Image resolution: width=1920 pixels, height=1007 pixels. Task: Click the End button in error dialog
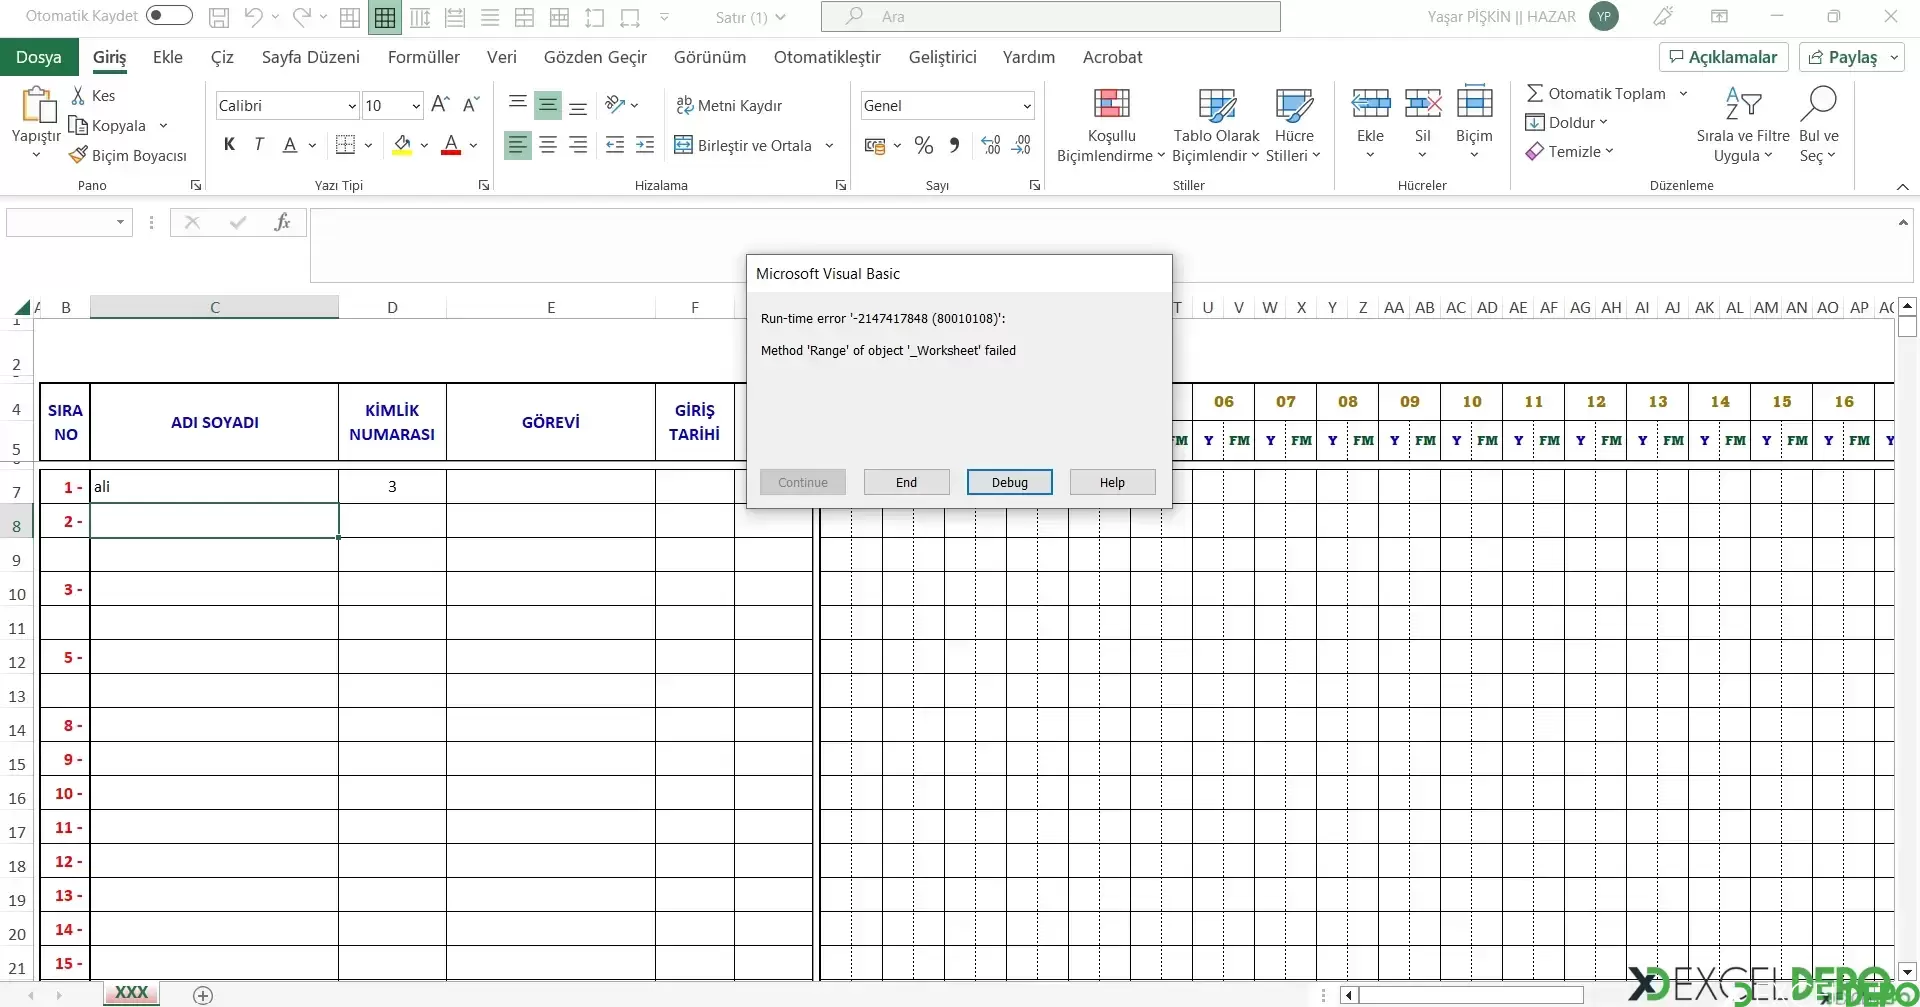pos(906,482)
